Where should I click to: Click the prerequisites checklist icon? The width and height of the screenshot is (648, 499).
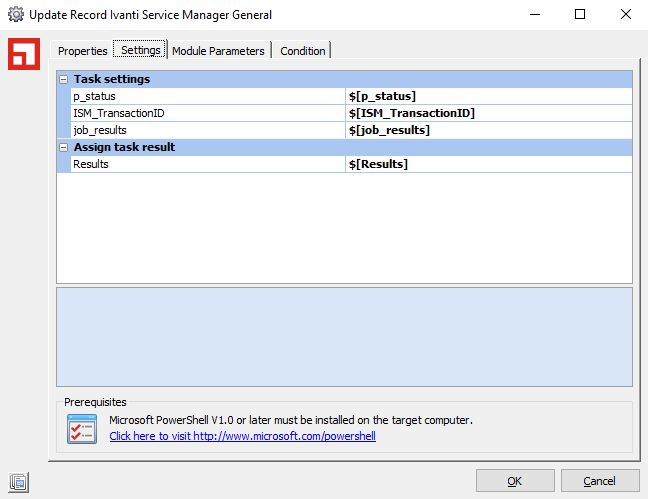tap(82, 429)
